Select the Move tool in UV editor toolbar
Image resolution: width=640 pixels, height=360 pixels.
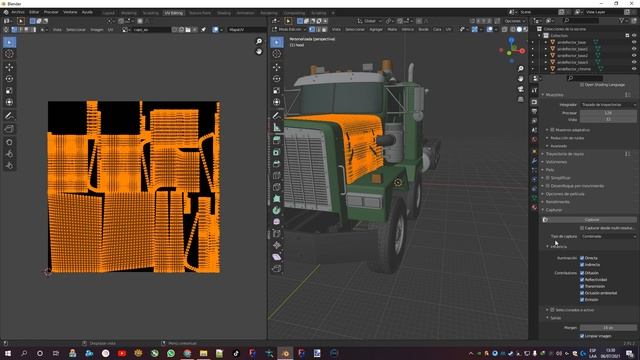[9, 67]
